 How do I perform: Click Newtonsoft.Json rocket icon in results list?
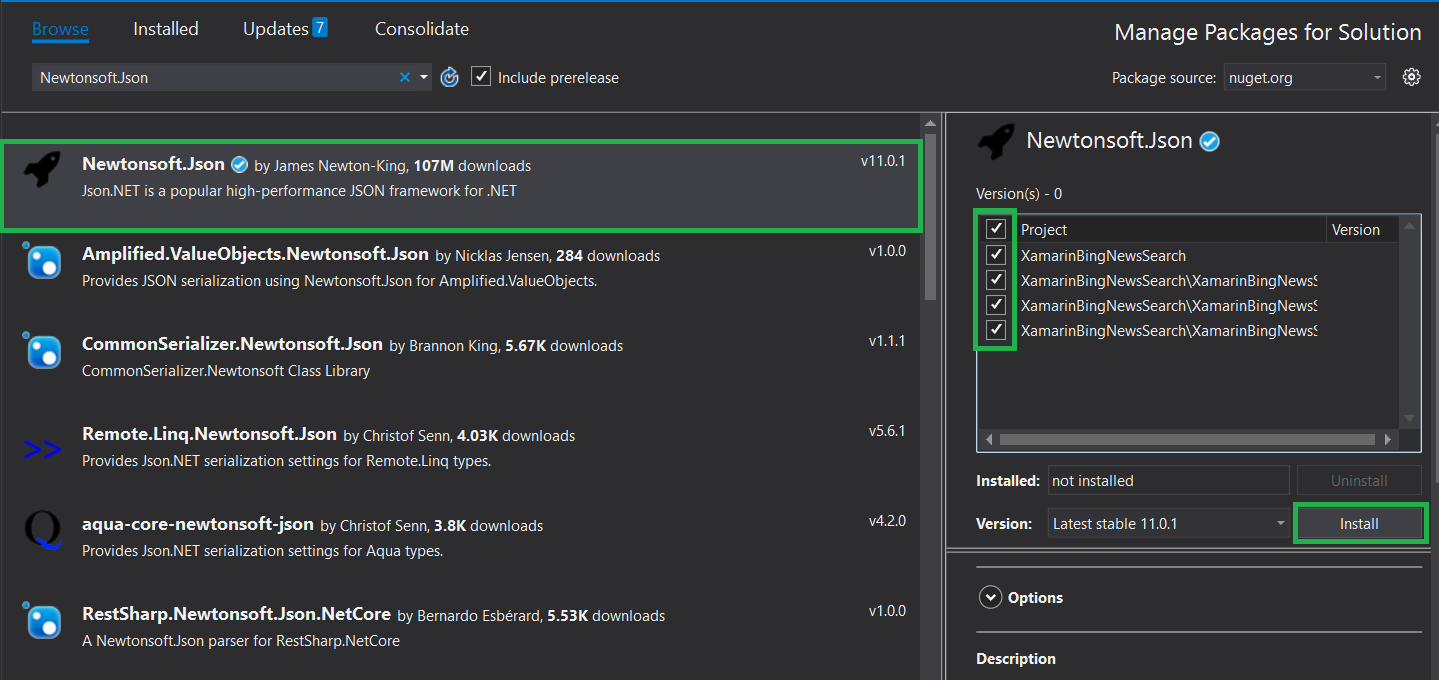click(x=42, y=170)
